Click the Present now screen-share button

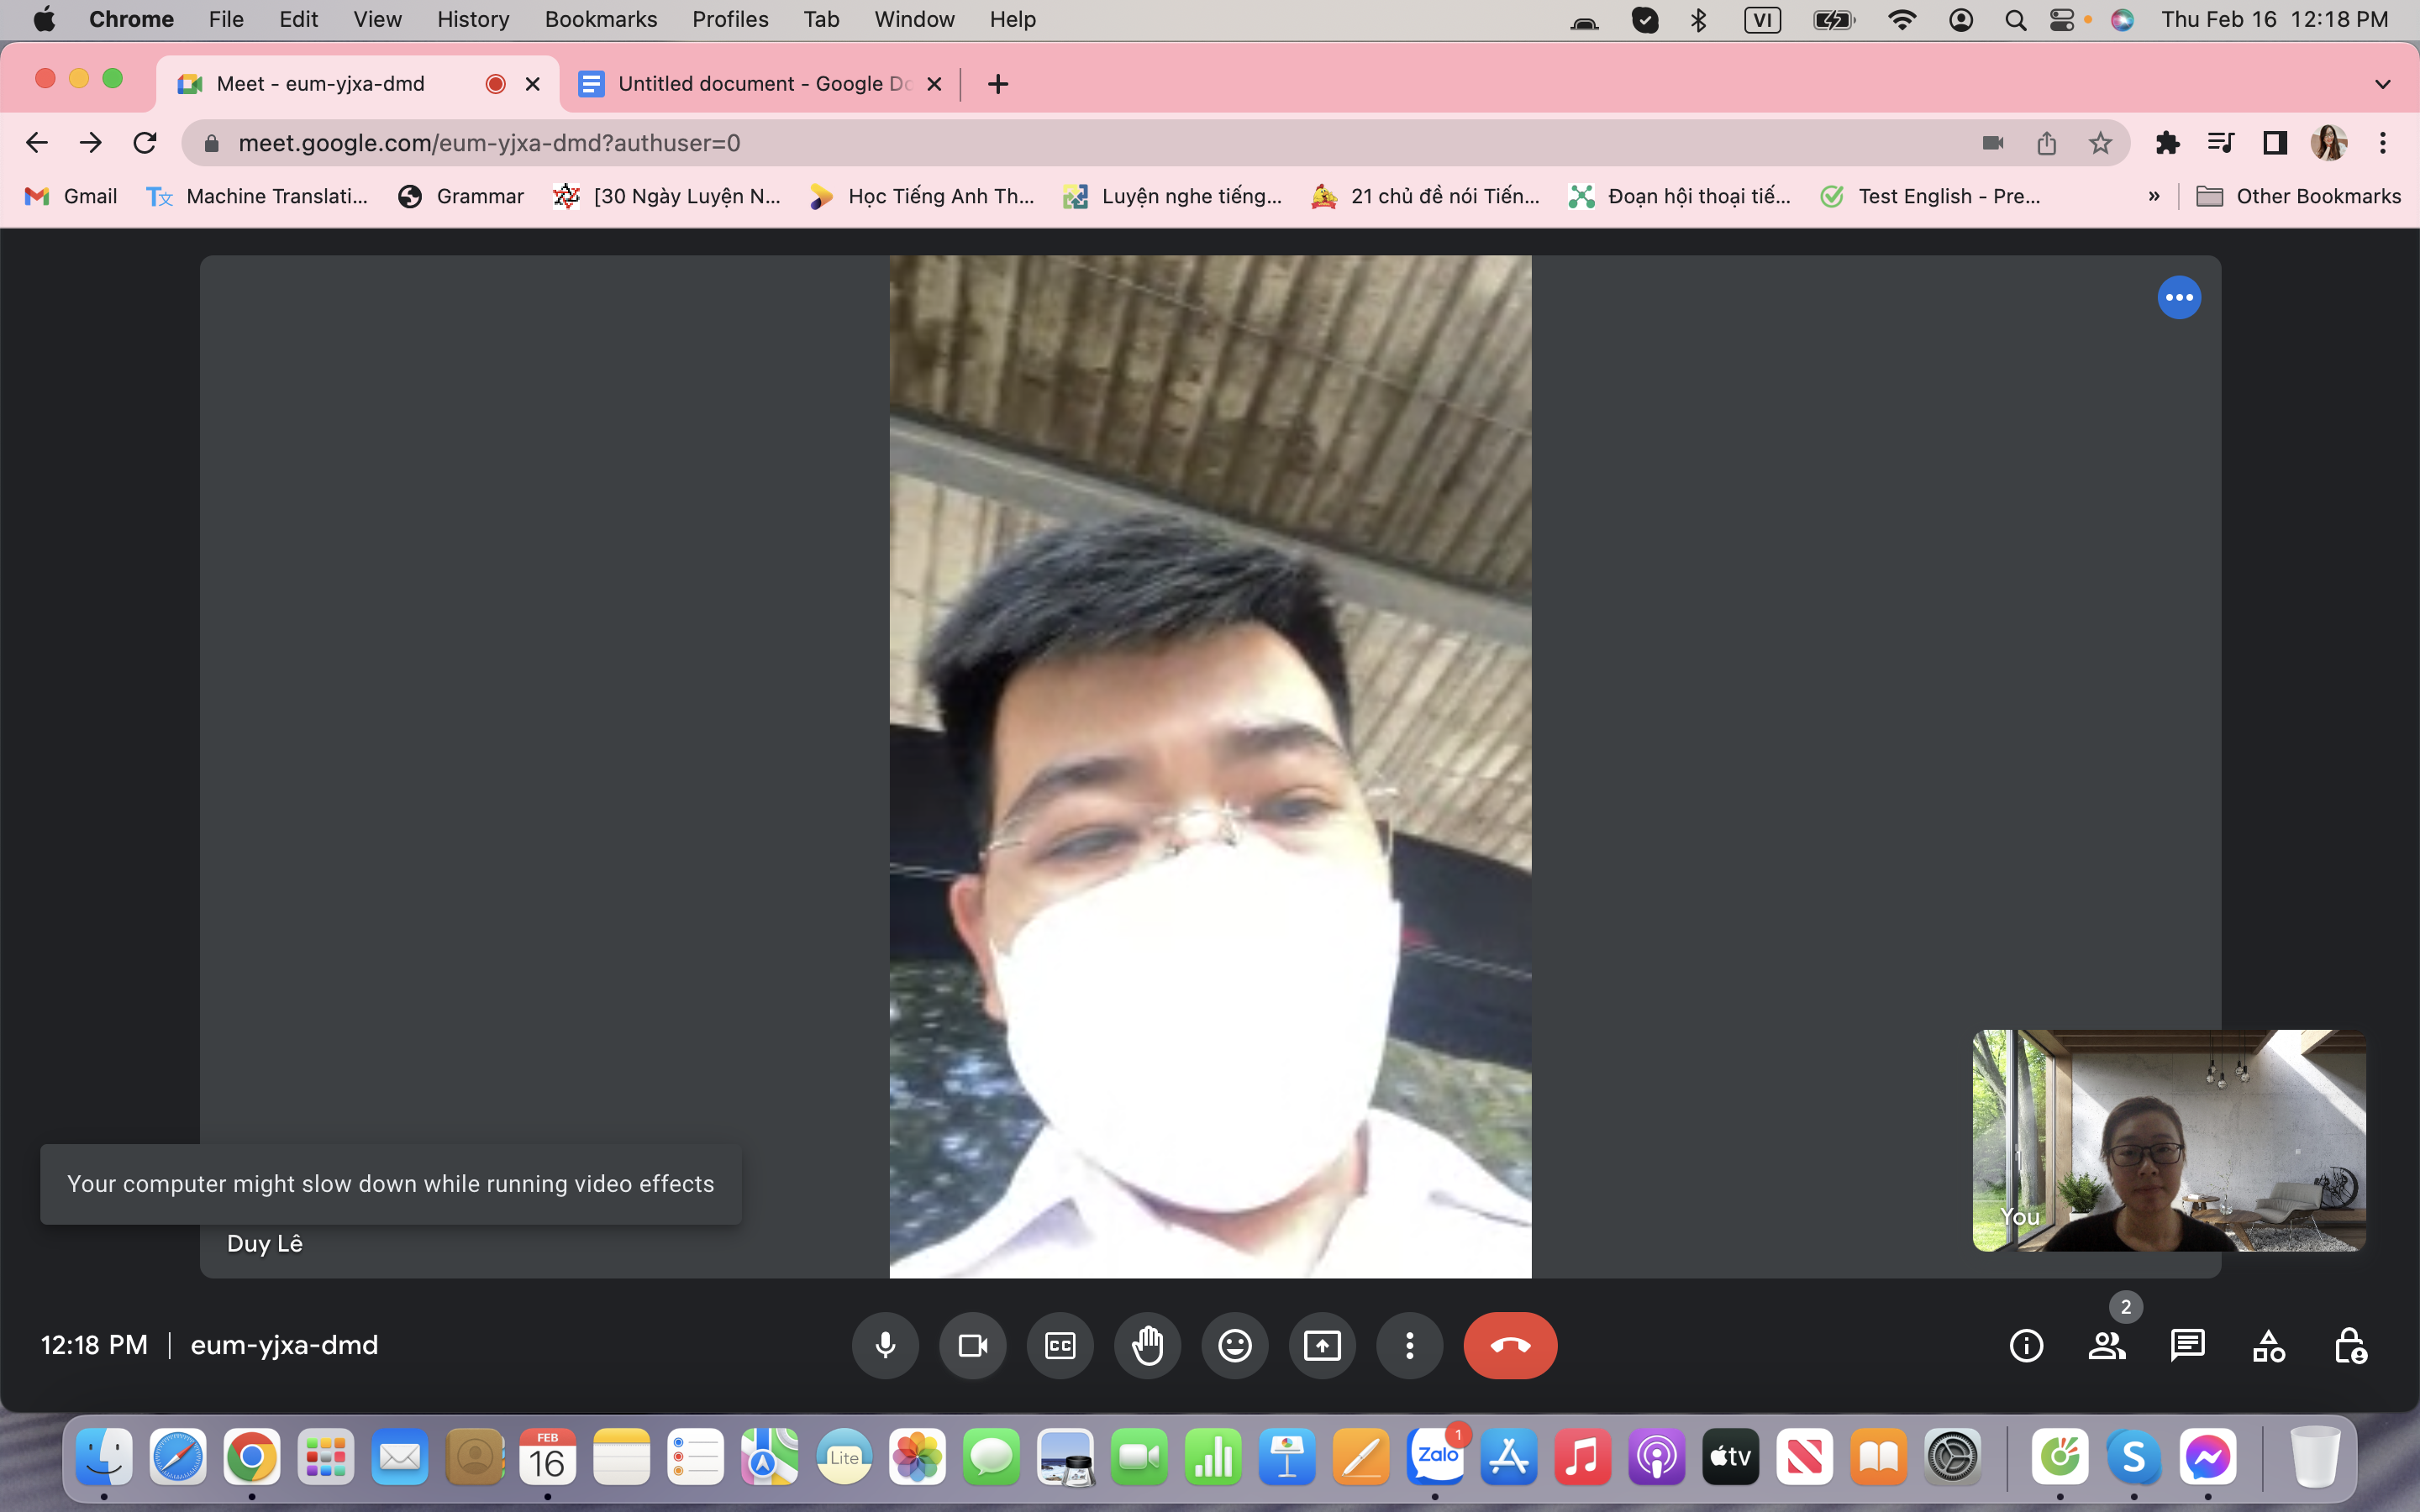[x=1322, y=1345]
